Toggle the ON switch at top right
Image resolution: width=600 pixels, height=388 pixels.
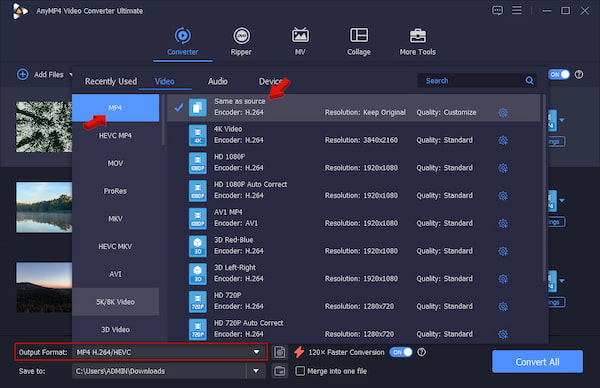pos(559,75)
